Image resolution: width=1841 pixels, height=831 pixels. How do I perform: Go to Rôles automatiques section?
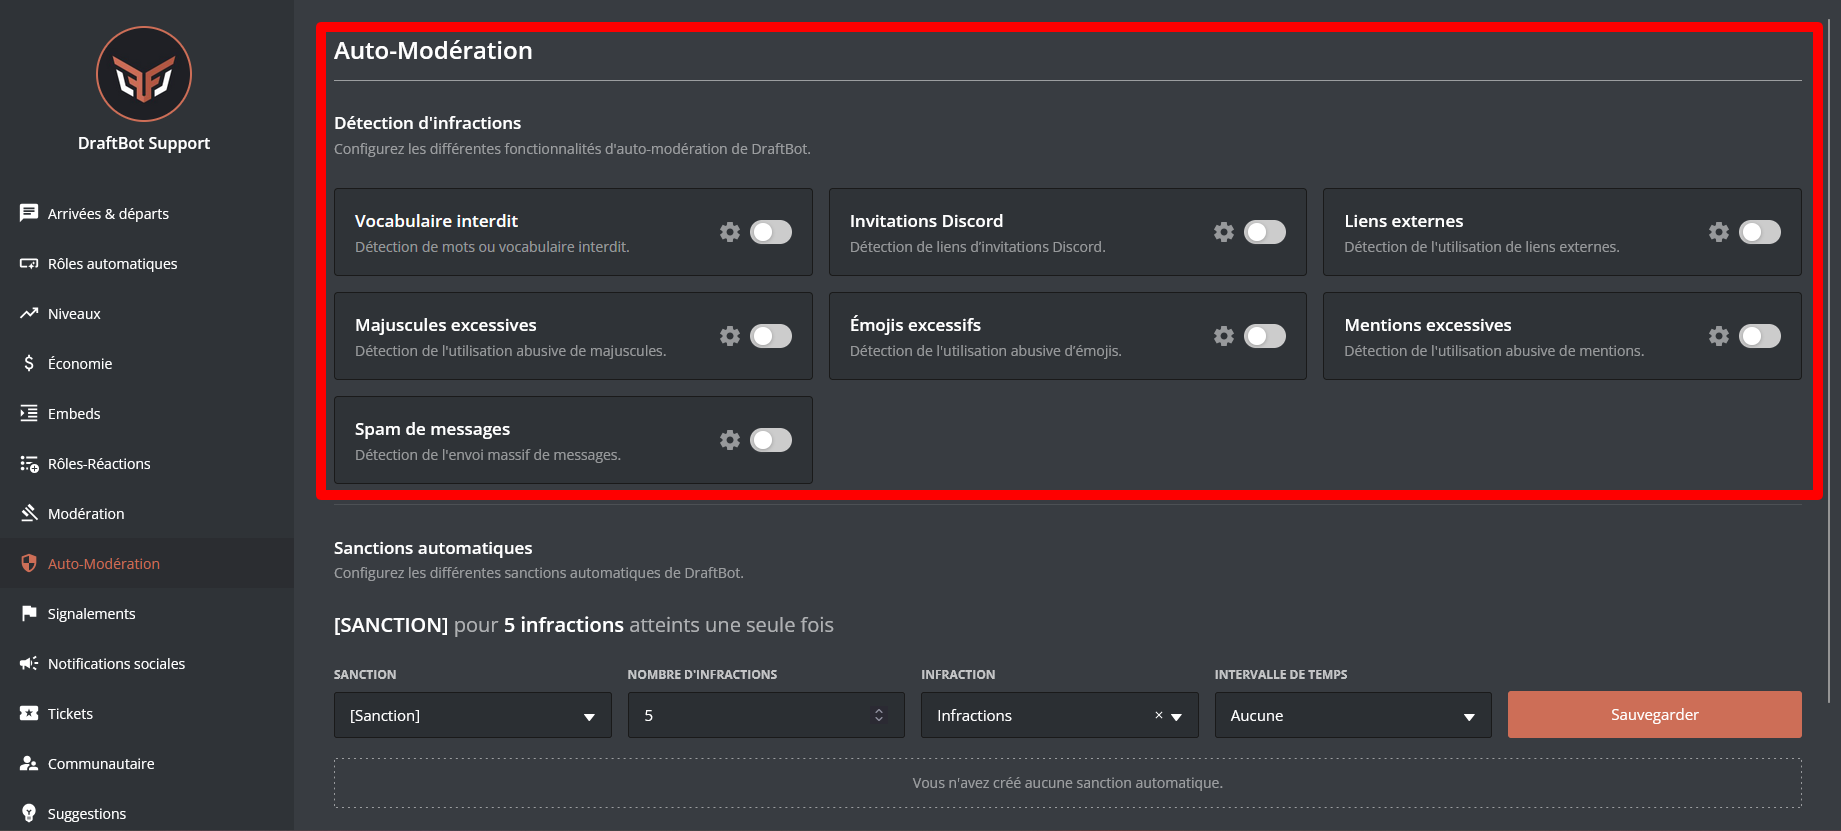(147, 263)
